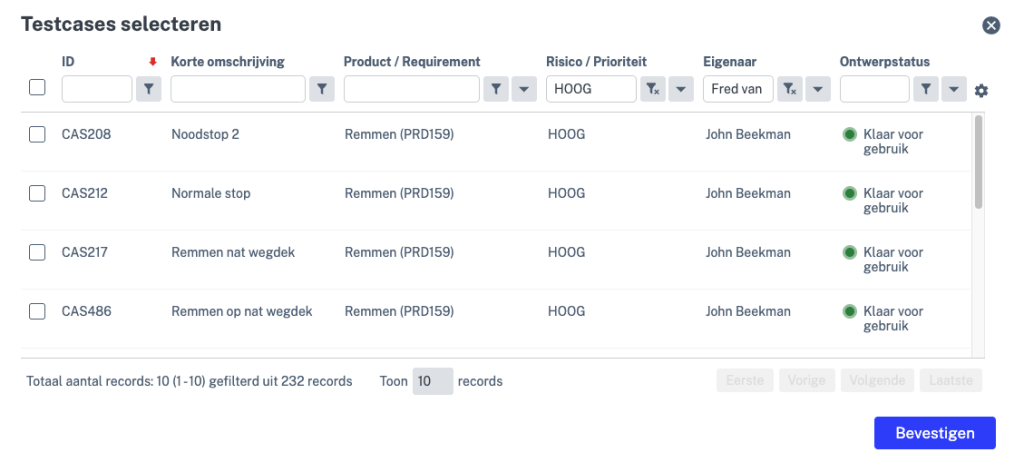Open the Eigenaar filter dropdown arrow

tap(817, 90)
